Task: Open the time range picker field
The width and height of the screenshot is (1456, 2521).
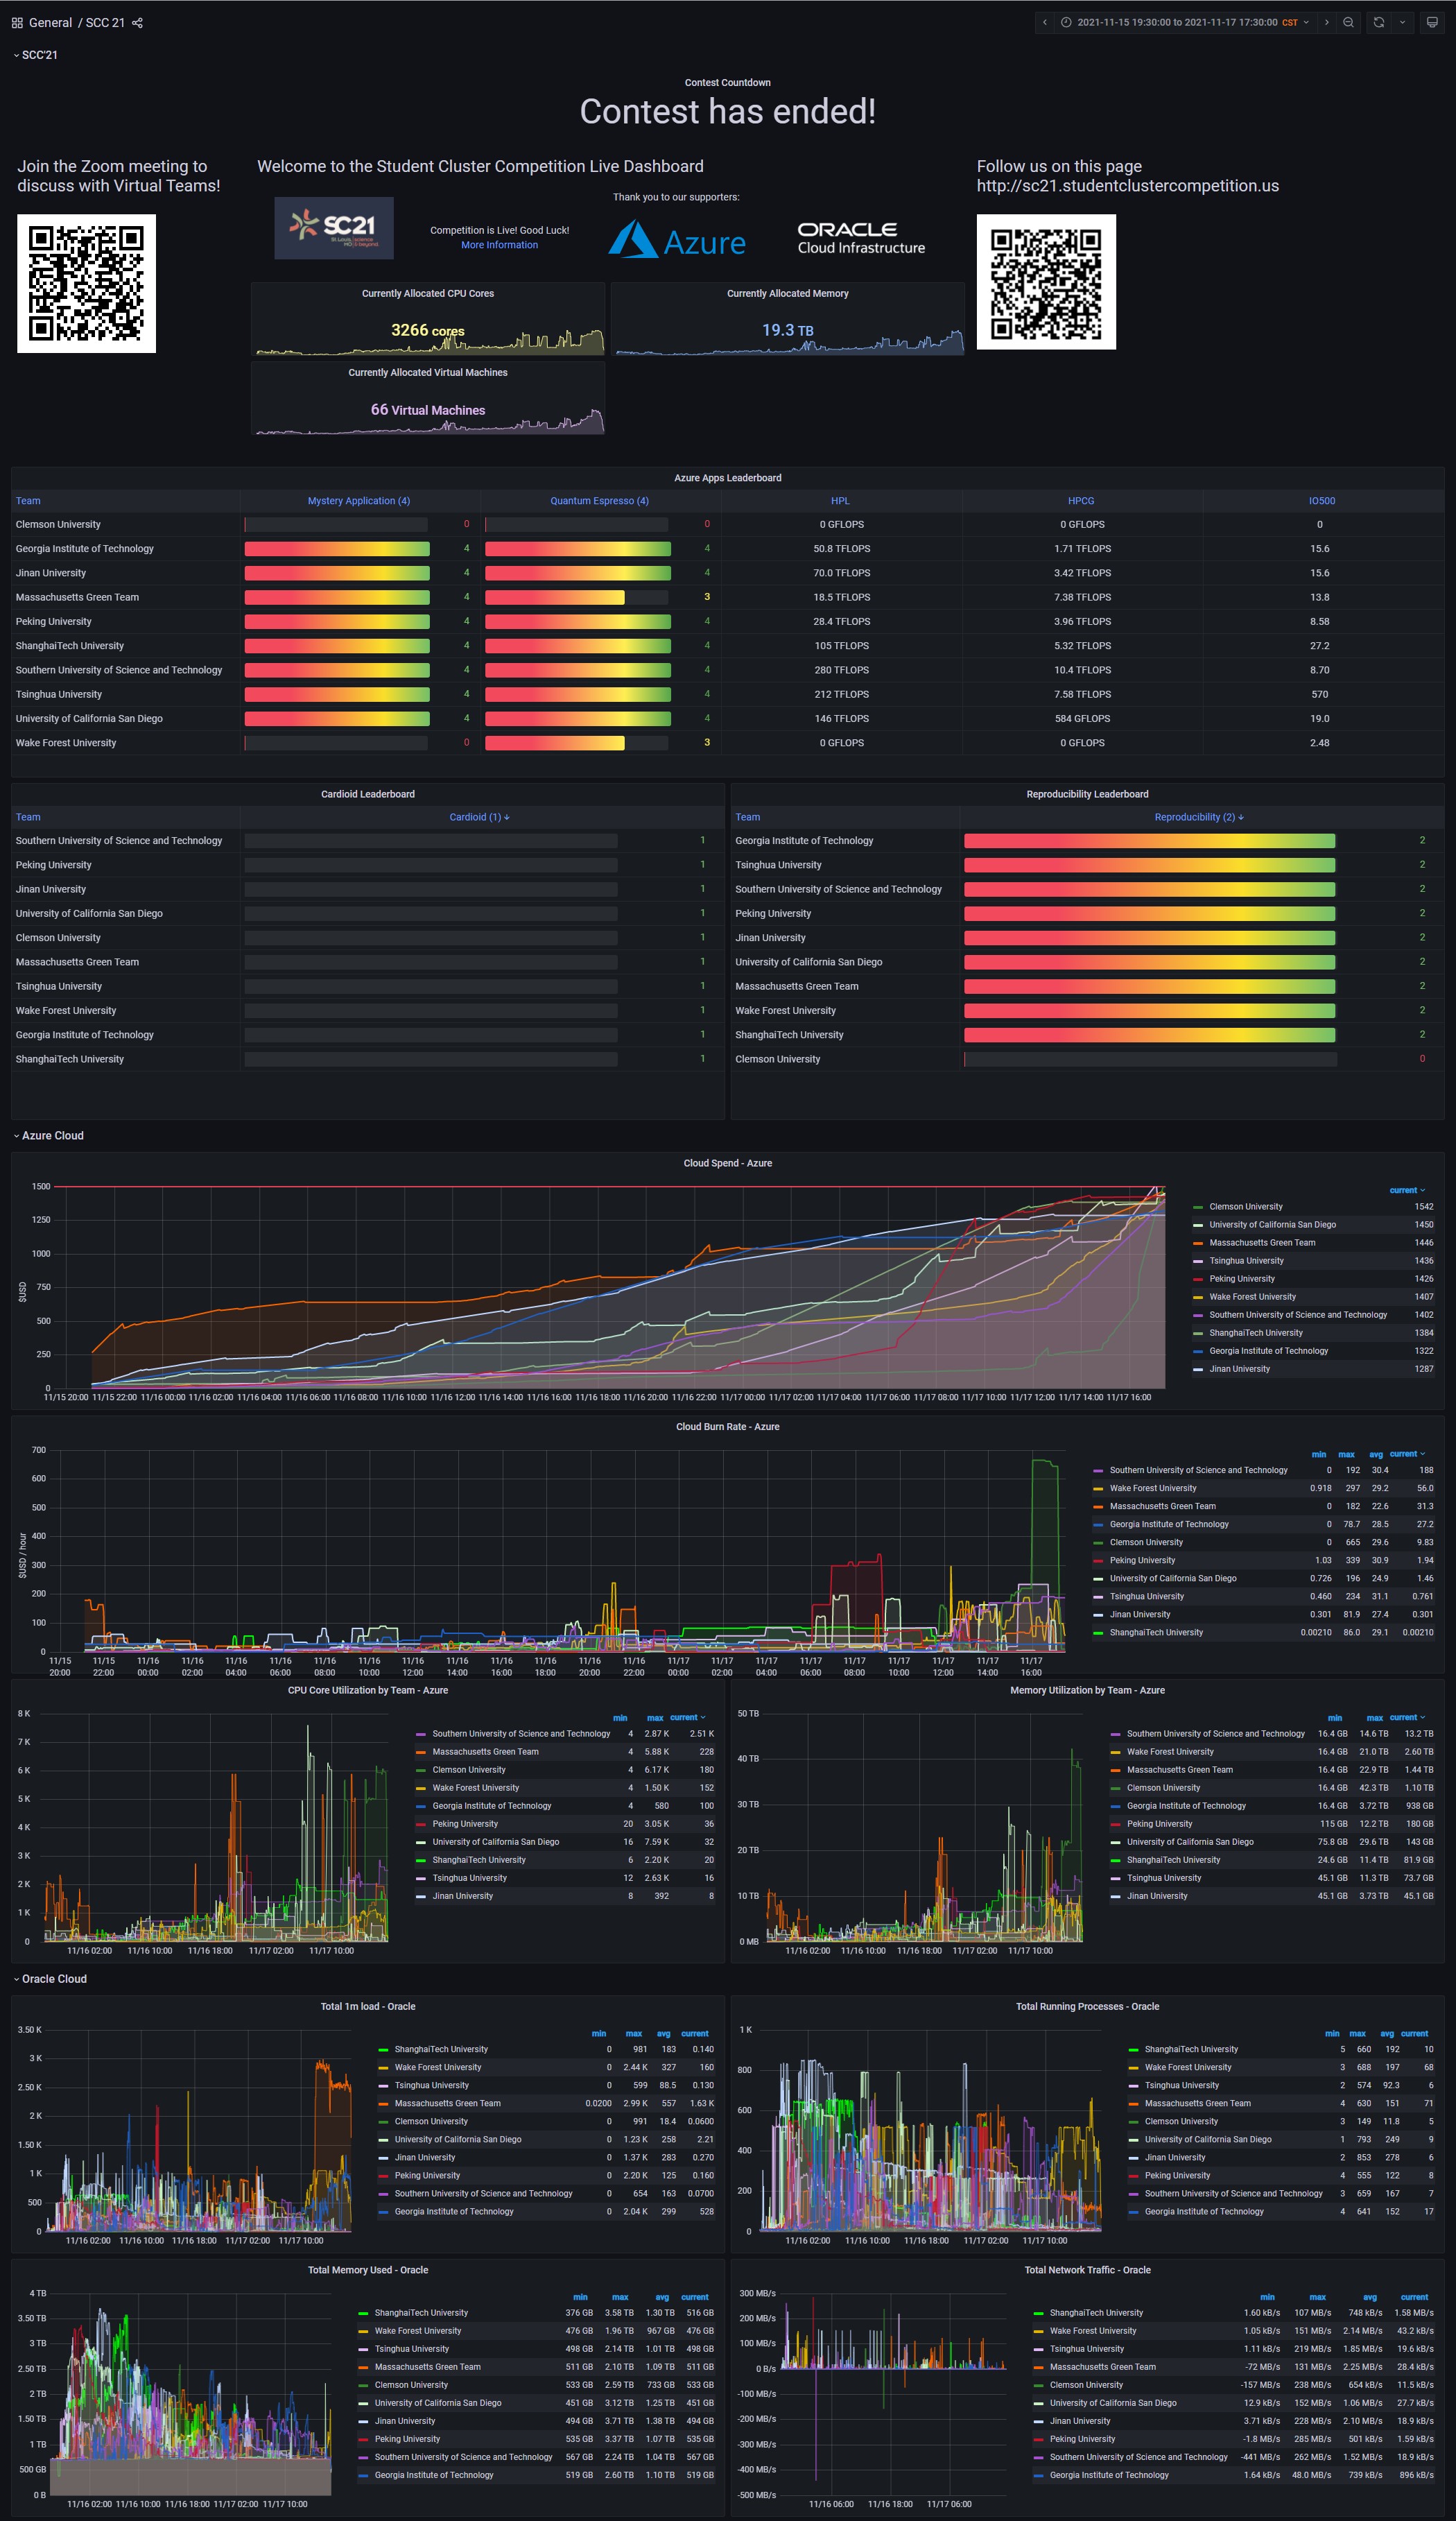Action: (1186, 22)
